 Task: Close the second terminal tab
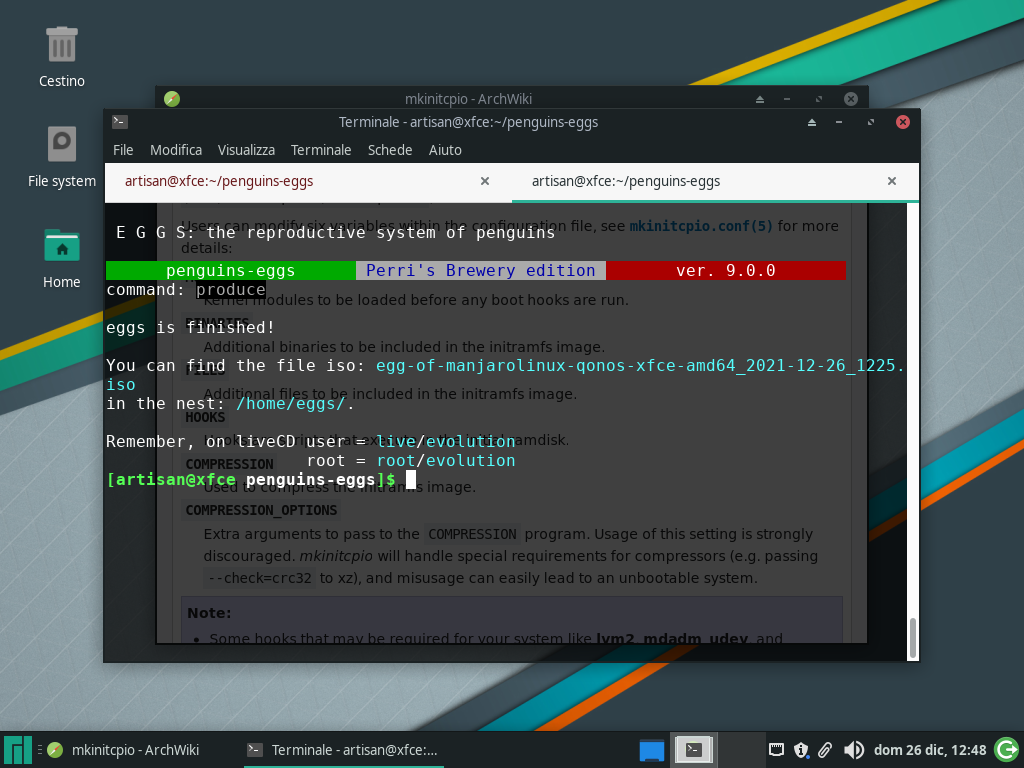coord(891,182)
